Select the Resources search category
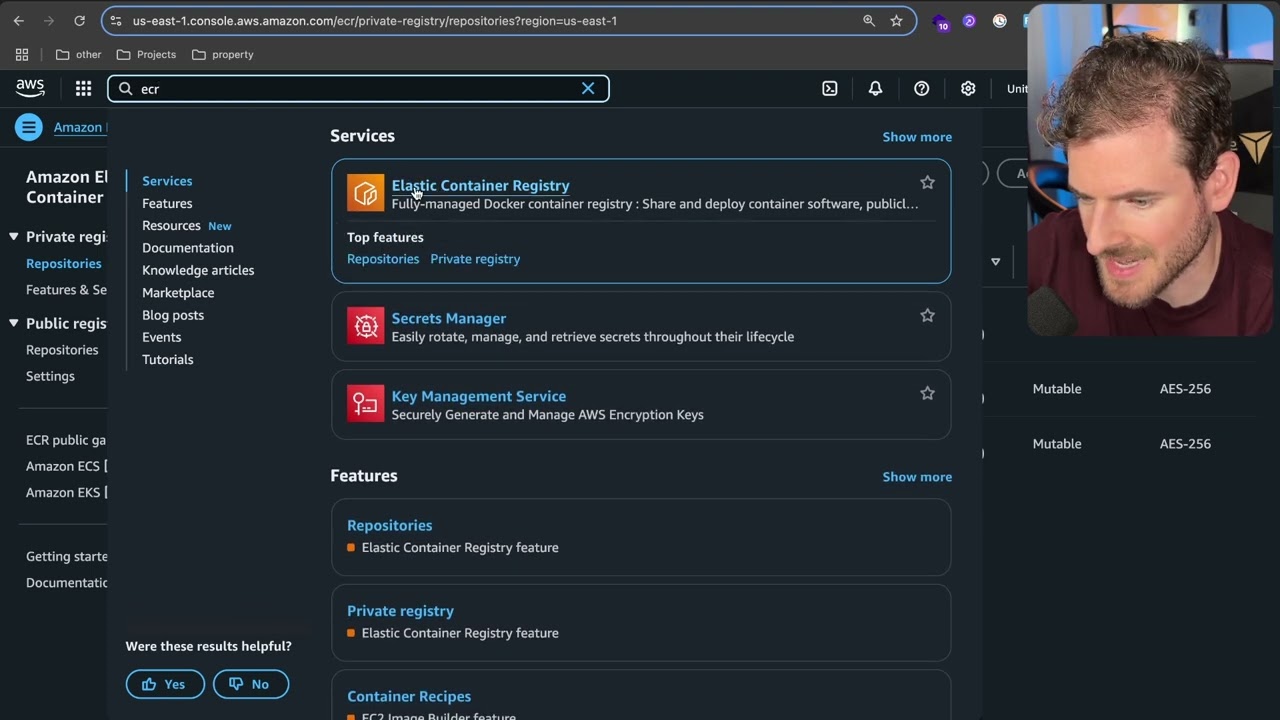Image resolution: width=1280 pixels, height=720 pixels. (171, 225)
